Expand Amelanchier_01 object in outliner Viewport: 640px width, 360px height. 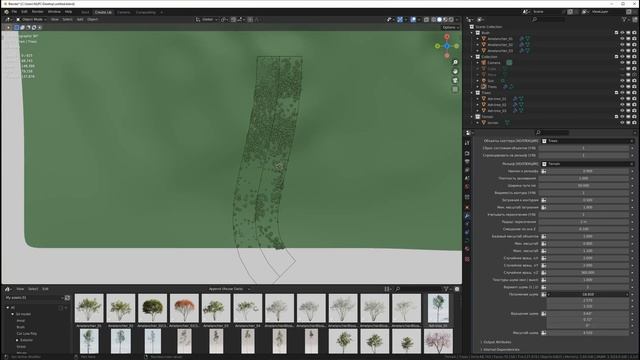[478, 39]
